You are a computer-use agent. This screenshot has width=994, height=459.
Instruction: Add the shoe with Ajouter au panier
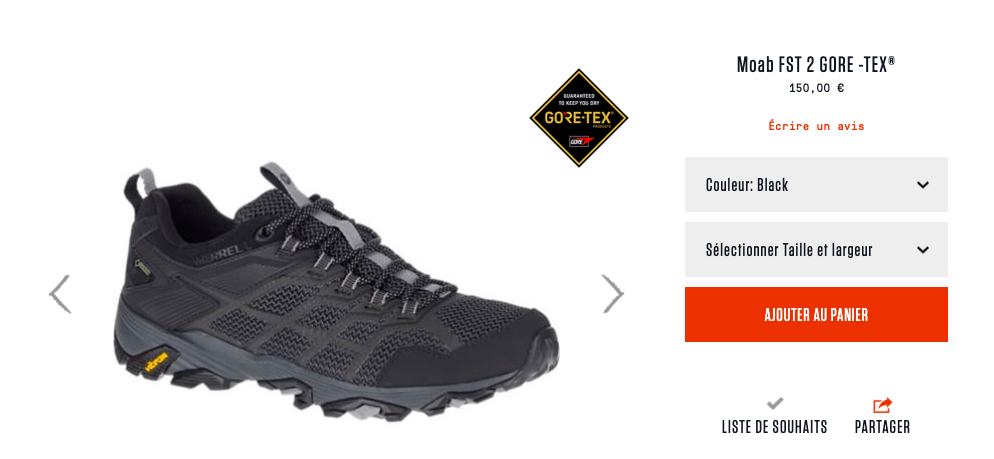[x=816, y=314]
